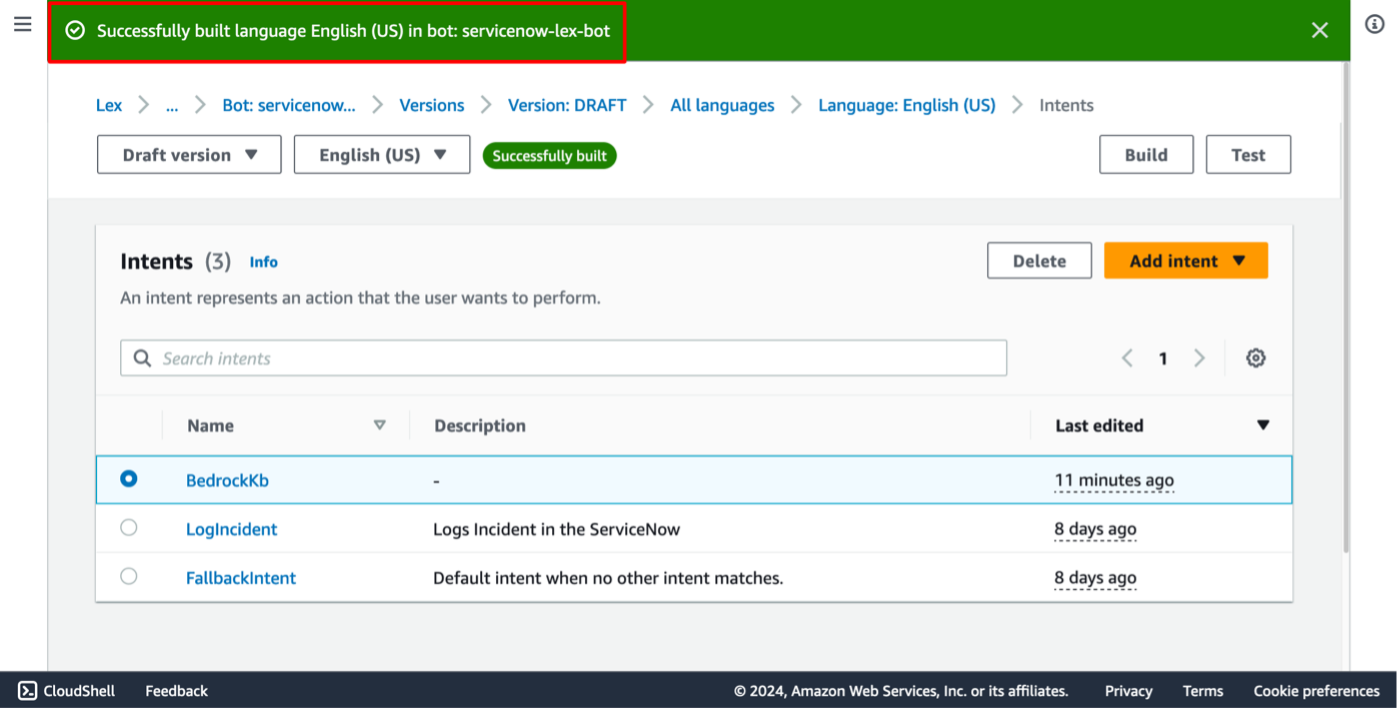
Task: Open Cookie preferences in footer
Action: pyautogui.click(x=1316, y=691)
